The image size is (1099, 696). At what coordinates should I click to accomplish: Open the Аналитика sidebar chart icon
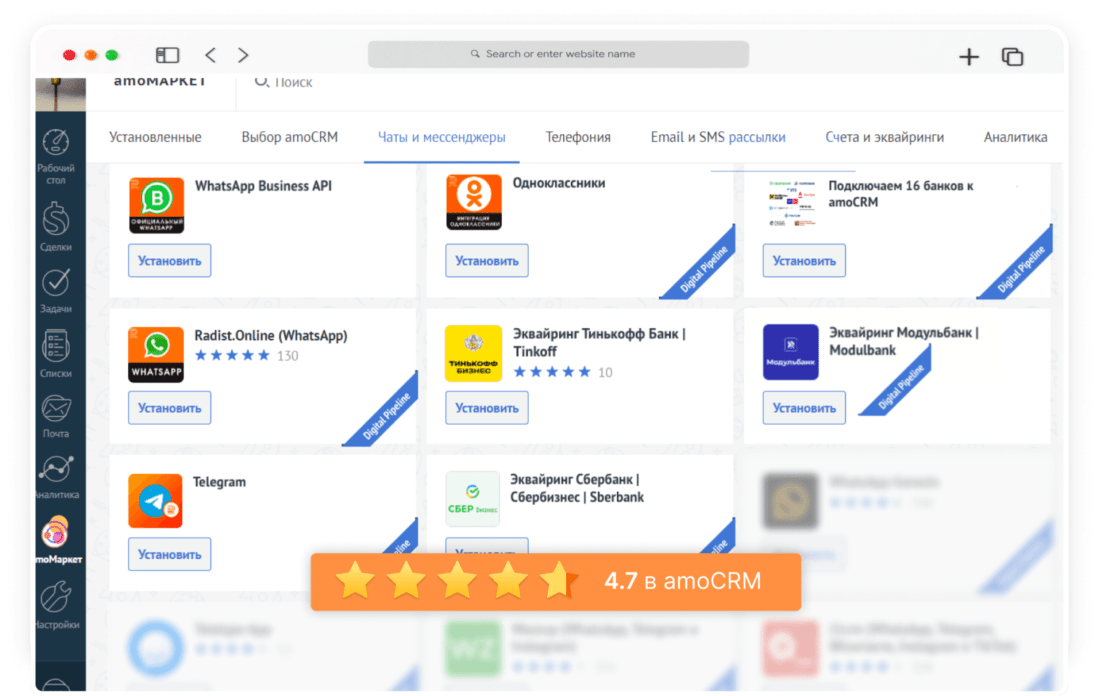pos(56,469)
